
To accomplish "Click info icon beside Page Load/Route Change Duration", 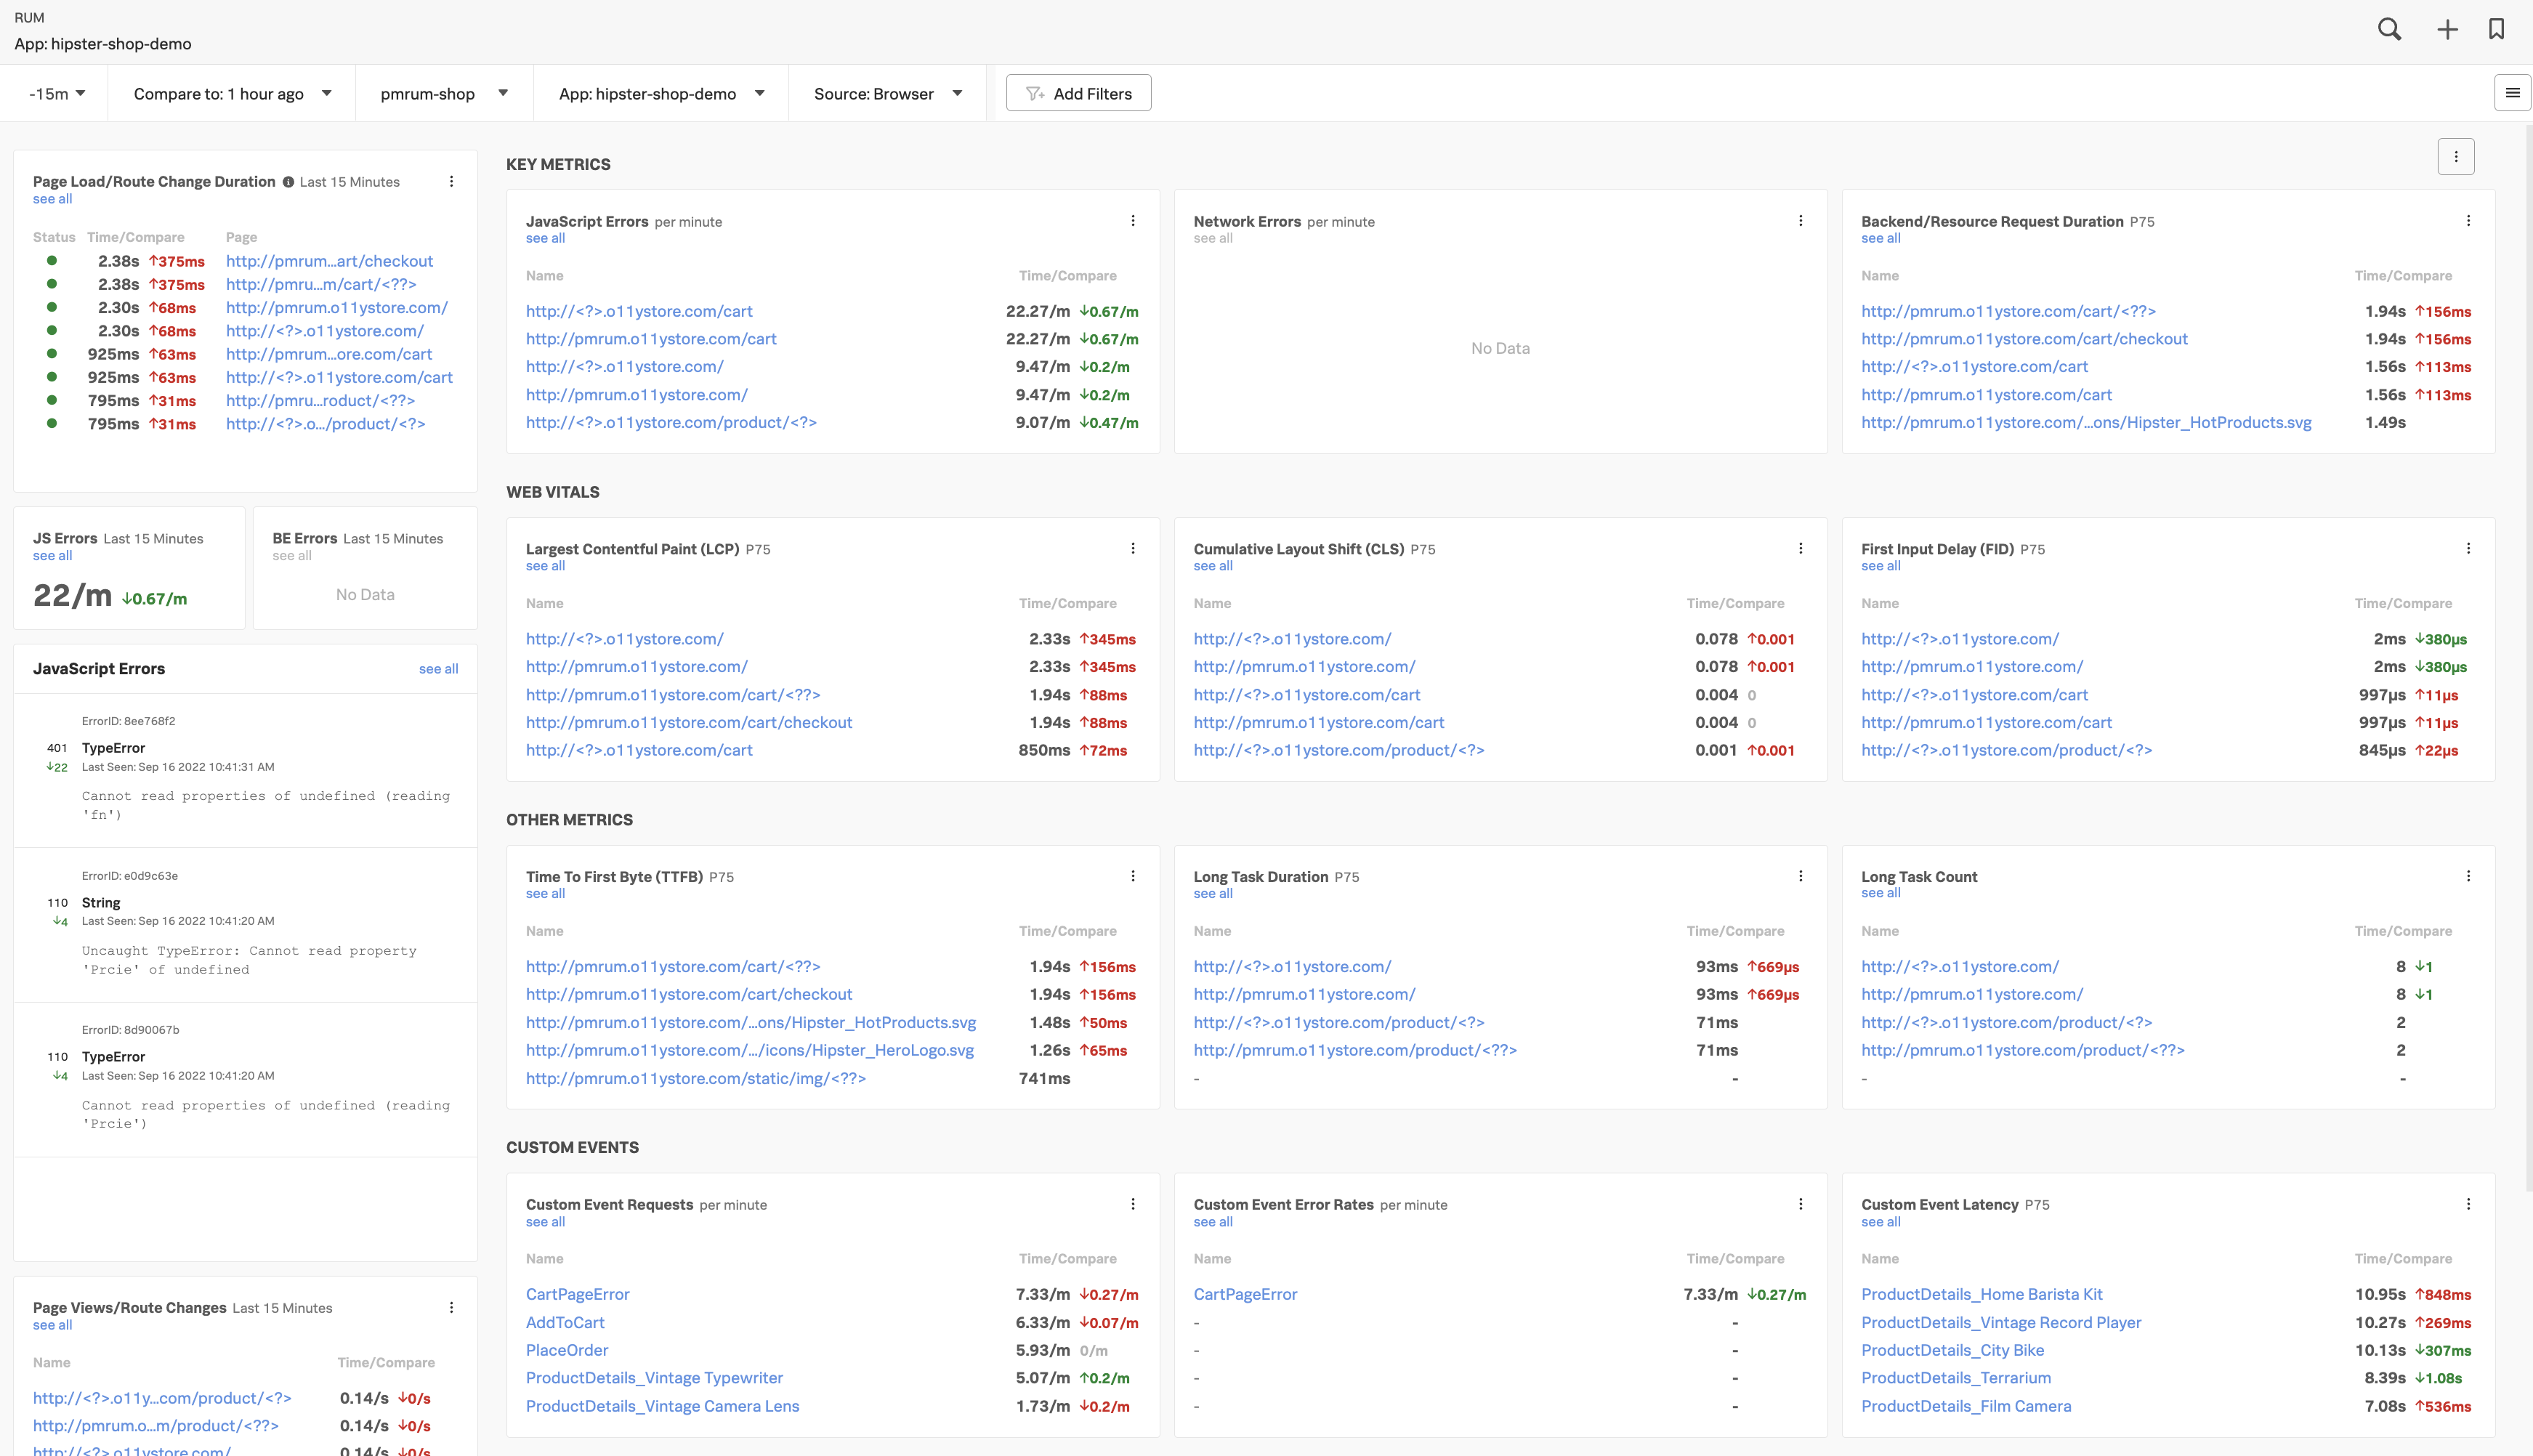I will [288, 182].
